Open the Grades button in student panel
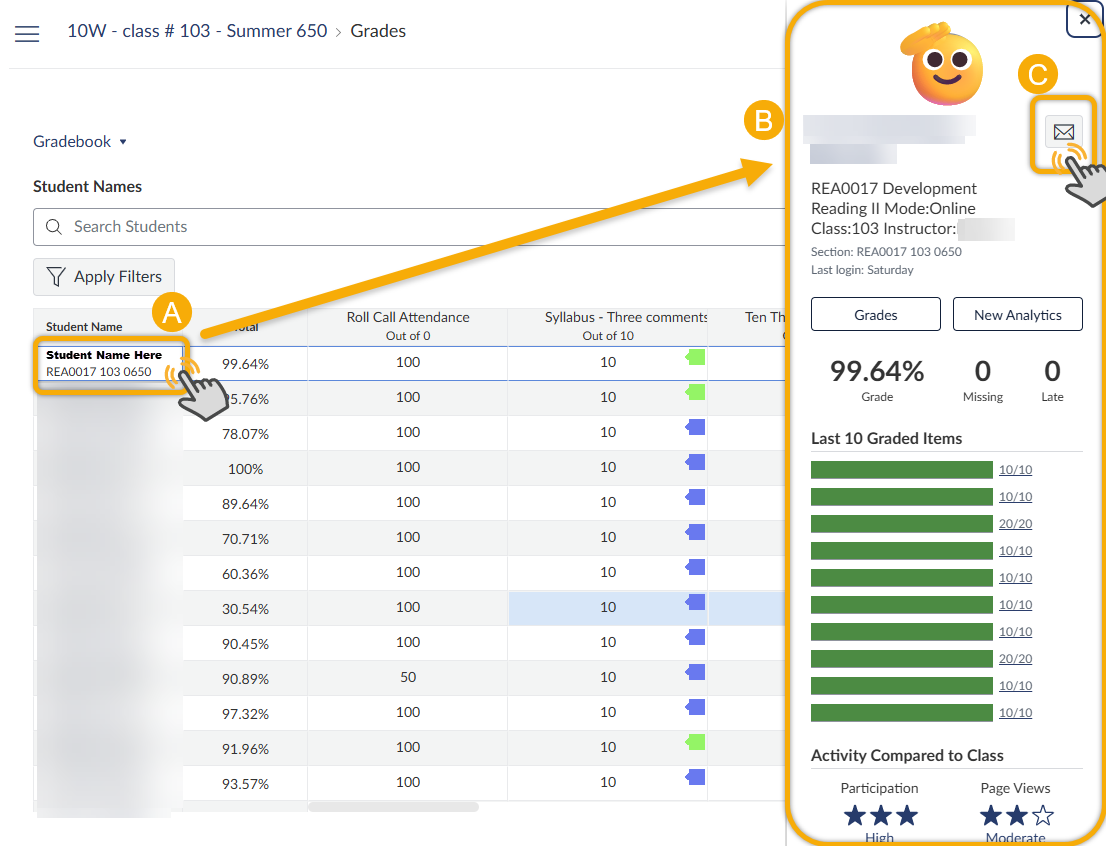The width and height of the screenshot is (1106, 846). (876, 315)
